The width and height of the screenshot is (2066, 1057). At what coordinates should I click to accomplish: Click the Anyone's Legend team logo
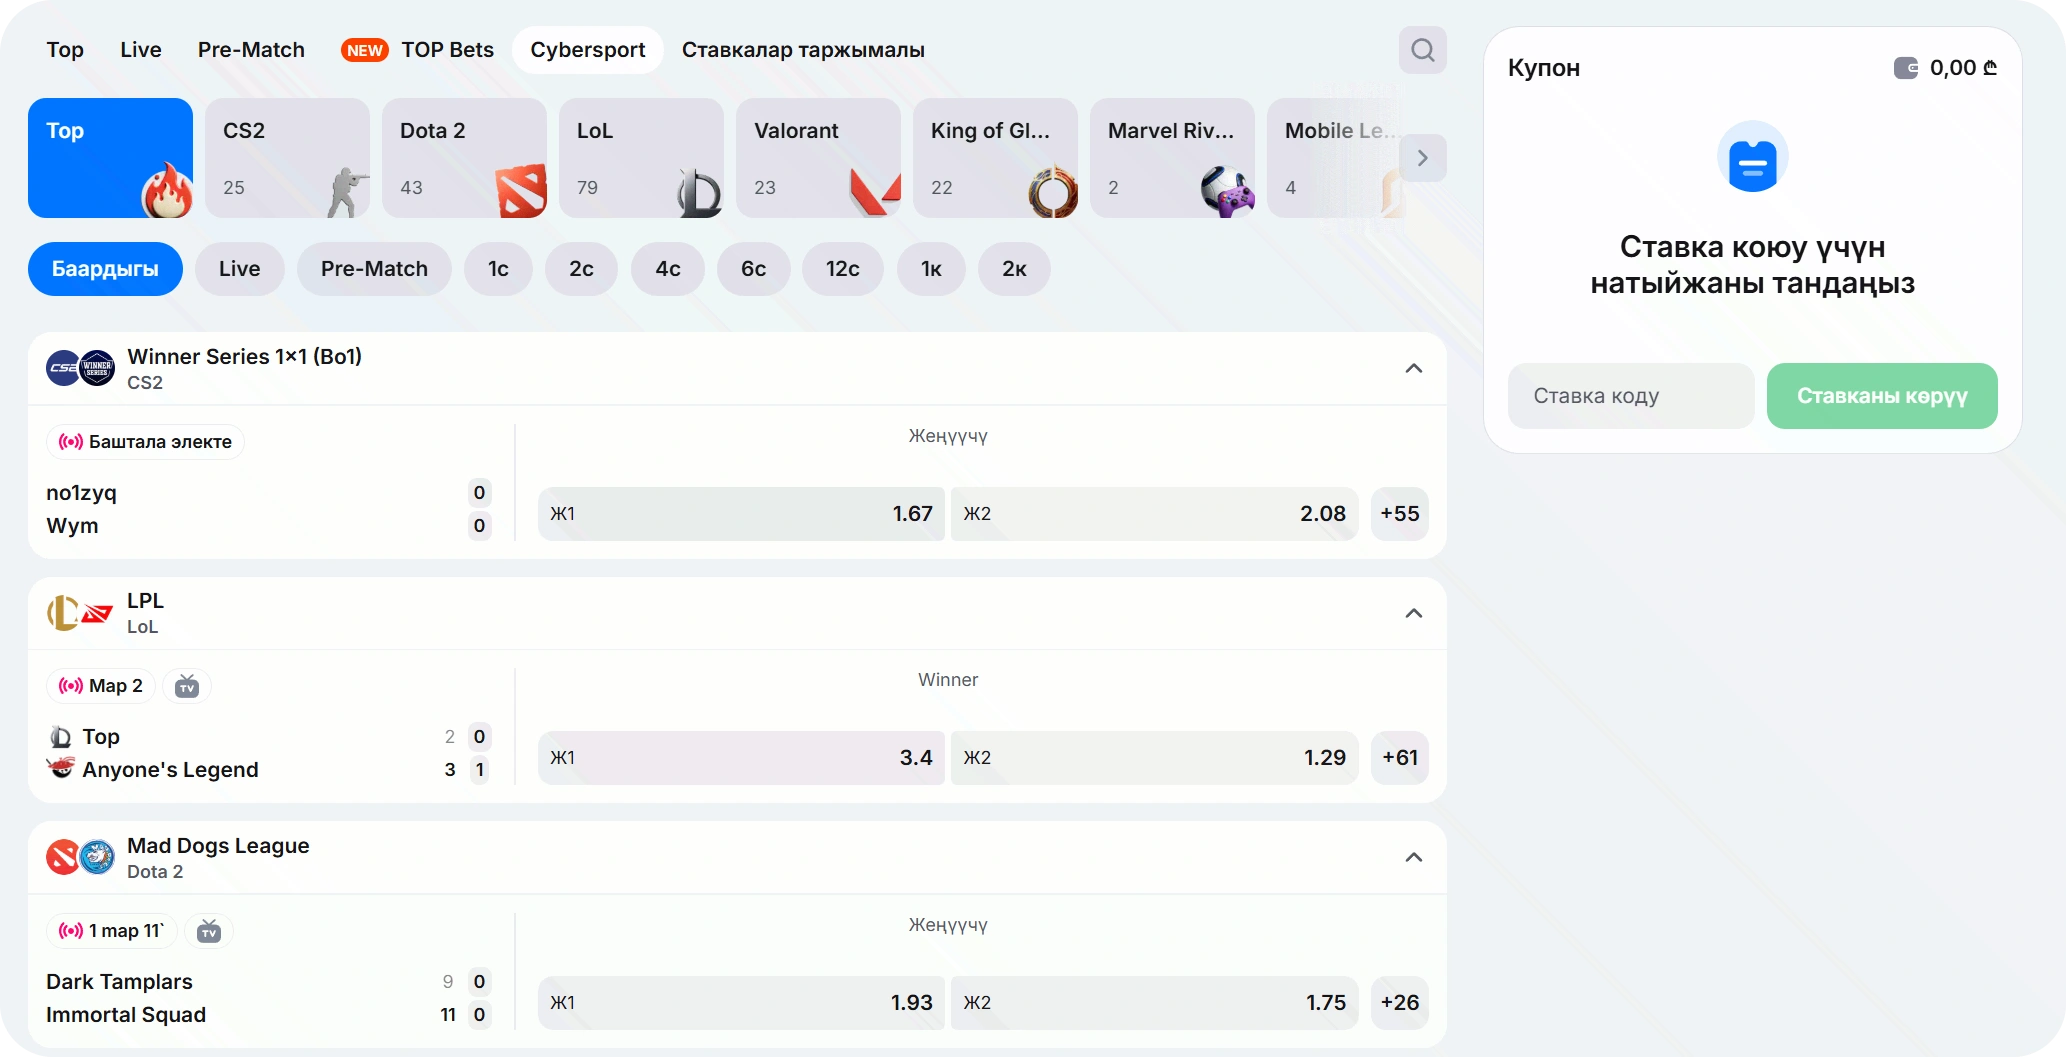coord(61,768)
